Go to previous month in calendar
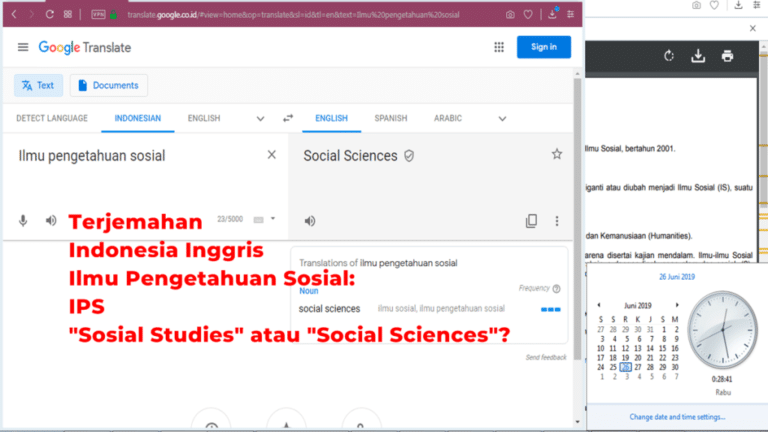Image resolution: width=768 pixels, height=432 pixels. [x=599, y=305]
